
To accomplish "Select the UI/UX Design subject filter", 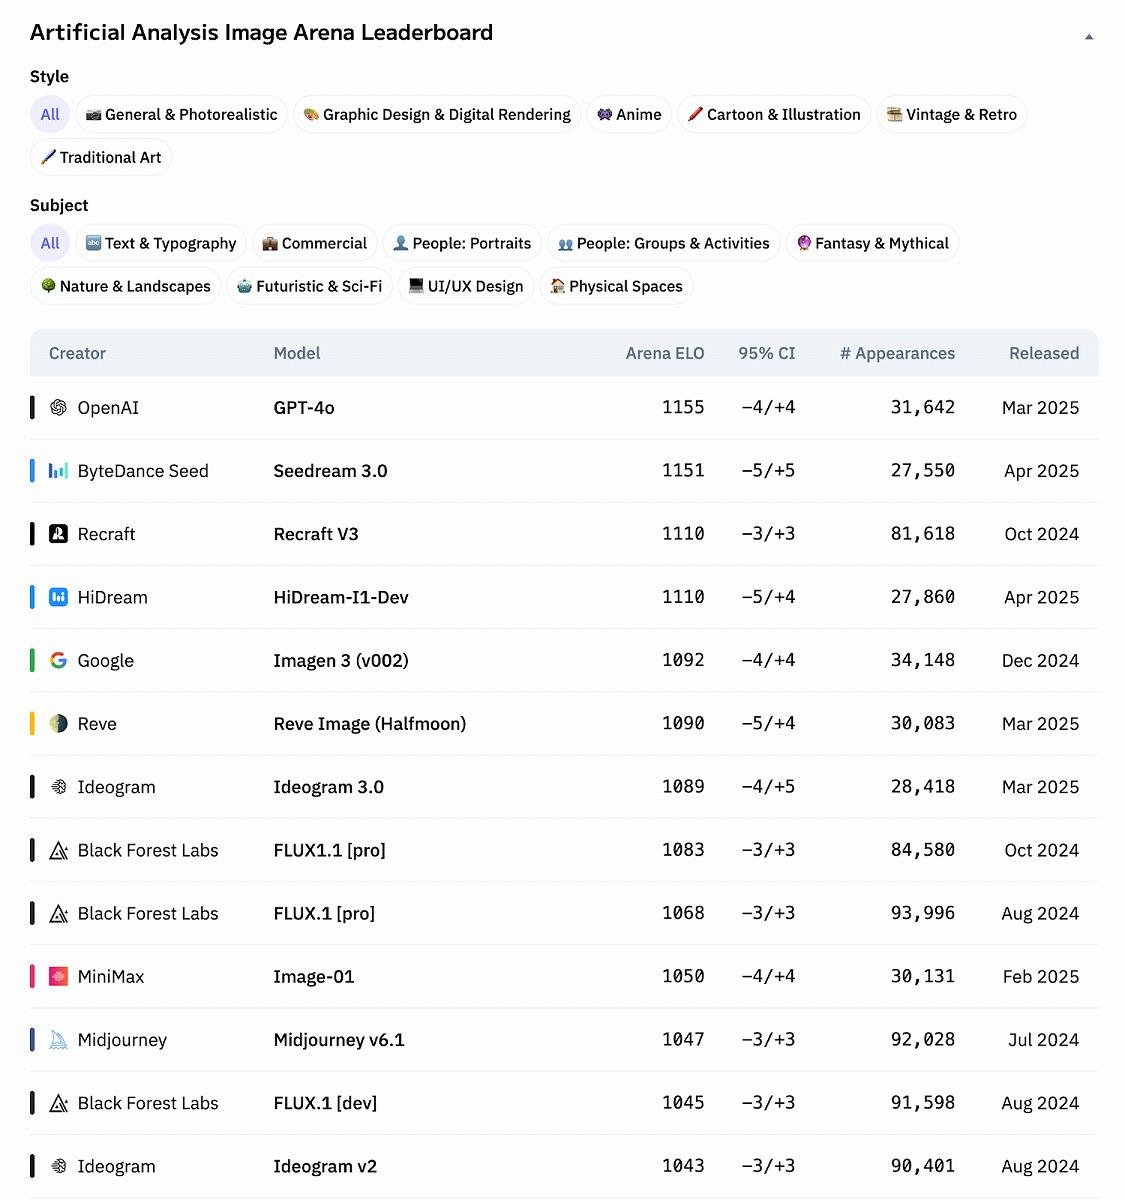I will click(x=466, y=286).
